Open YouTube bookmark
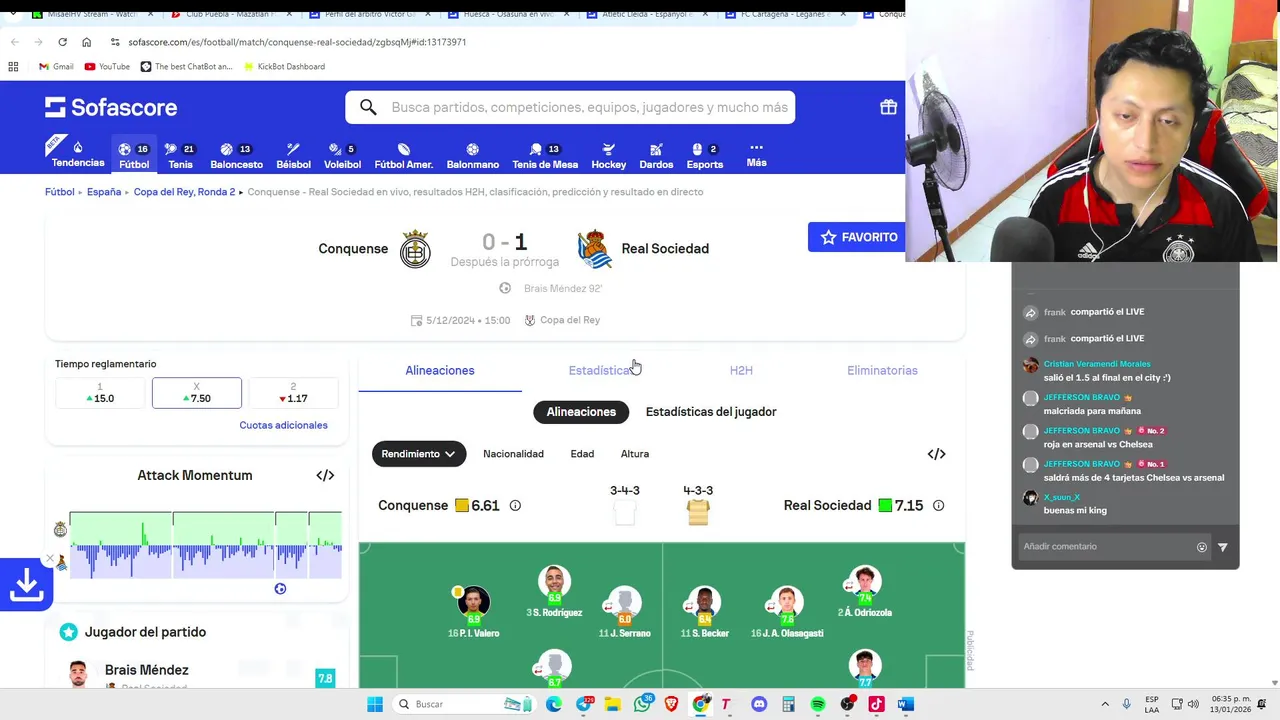The width and height of the screenshot is (1280, 720). tap(108, 66)
